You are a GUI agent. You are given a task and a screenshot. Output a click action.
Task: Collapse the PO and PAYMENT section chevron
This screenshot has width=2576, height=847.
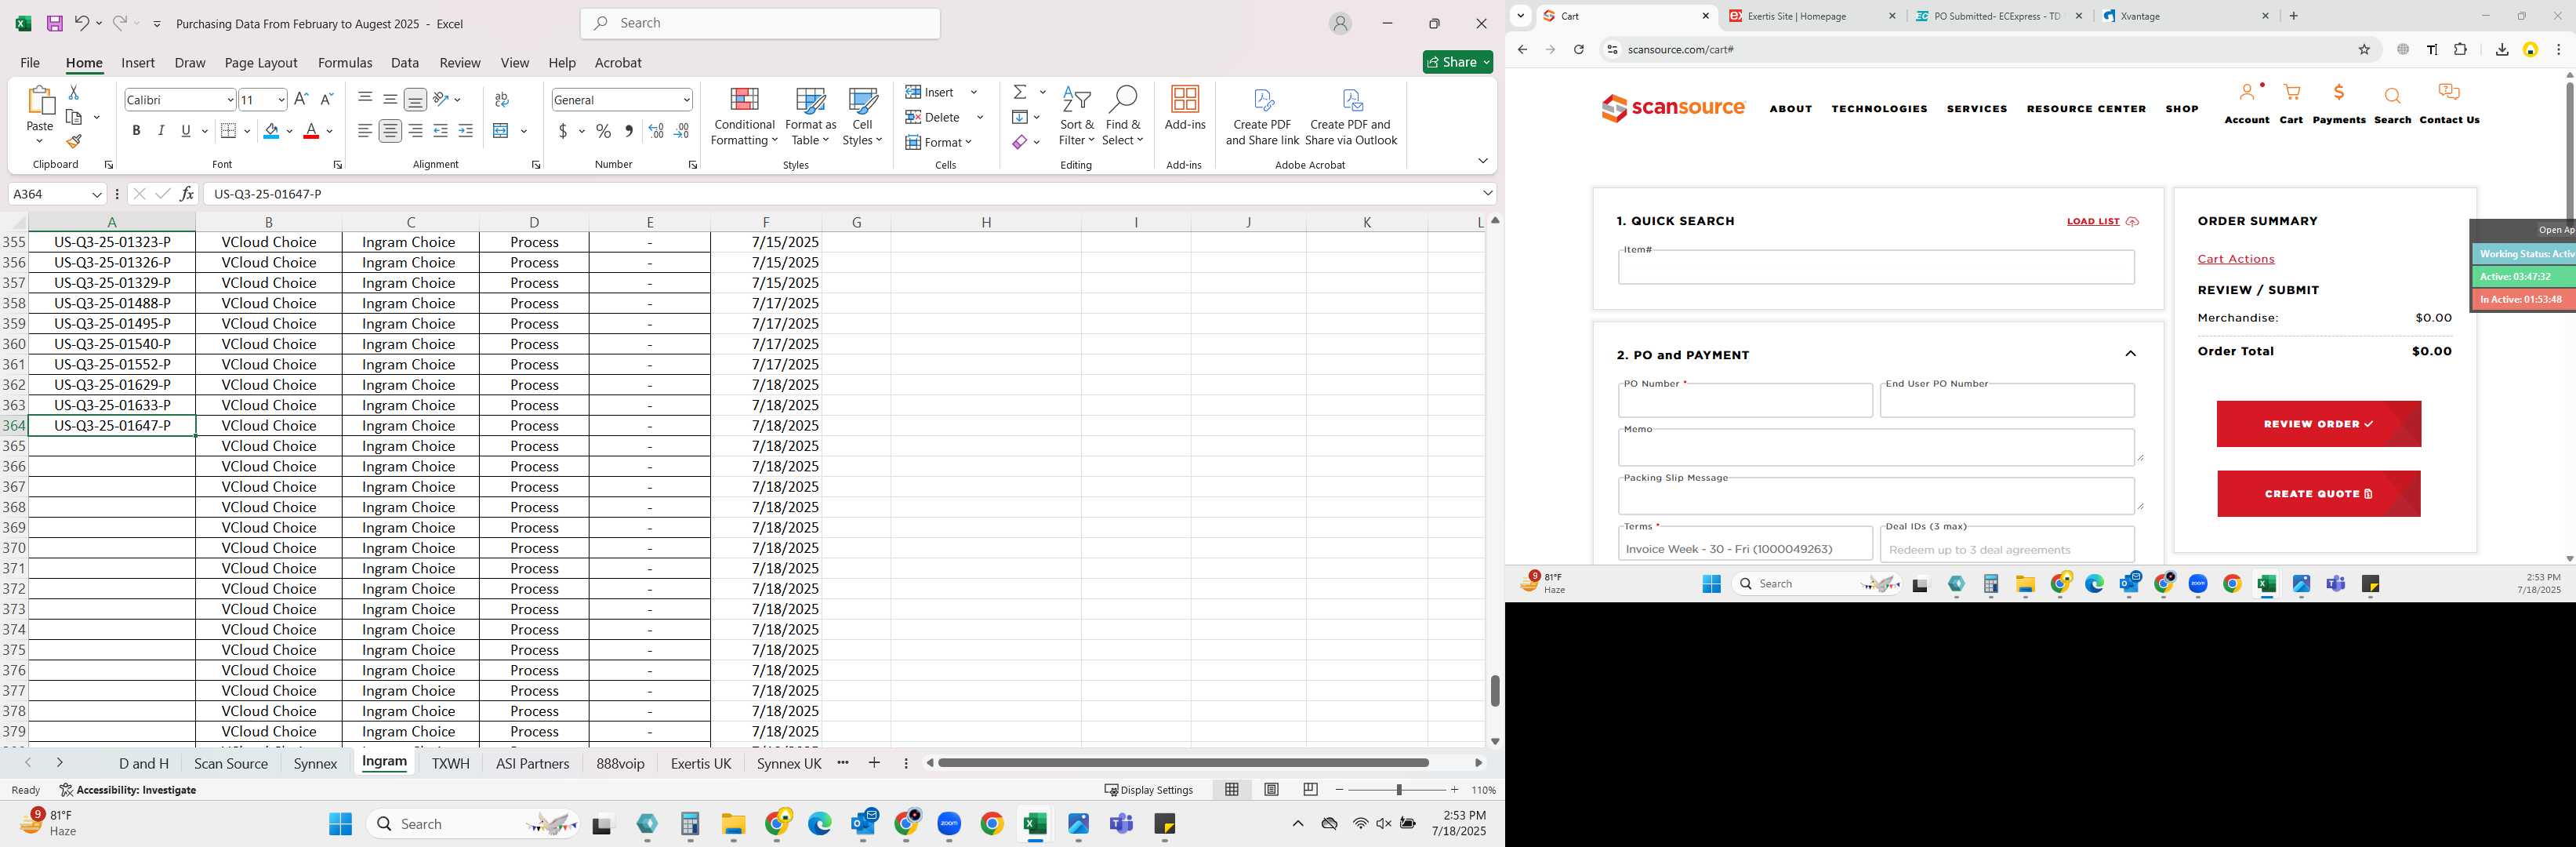(x=2130, y=354)
